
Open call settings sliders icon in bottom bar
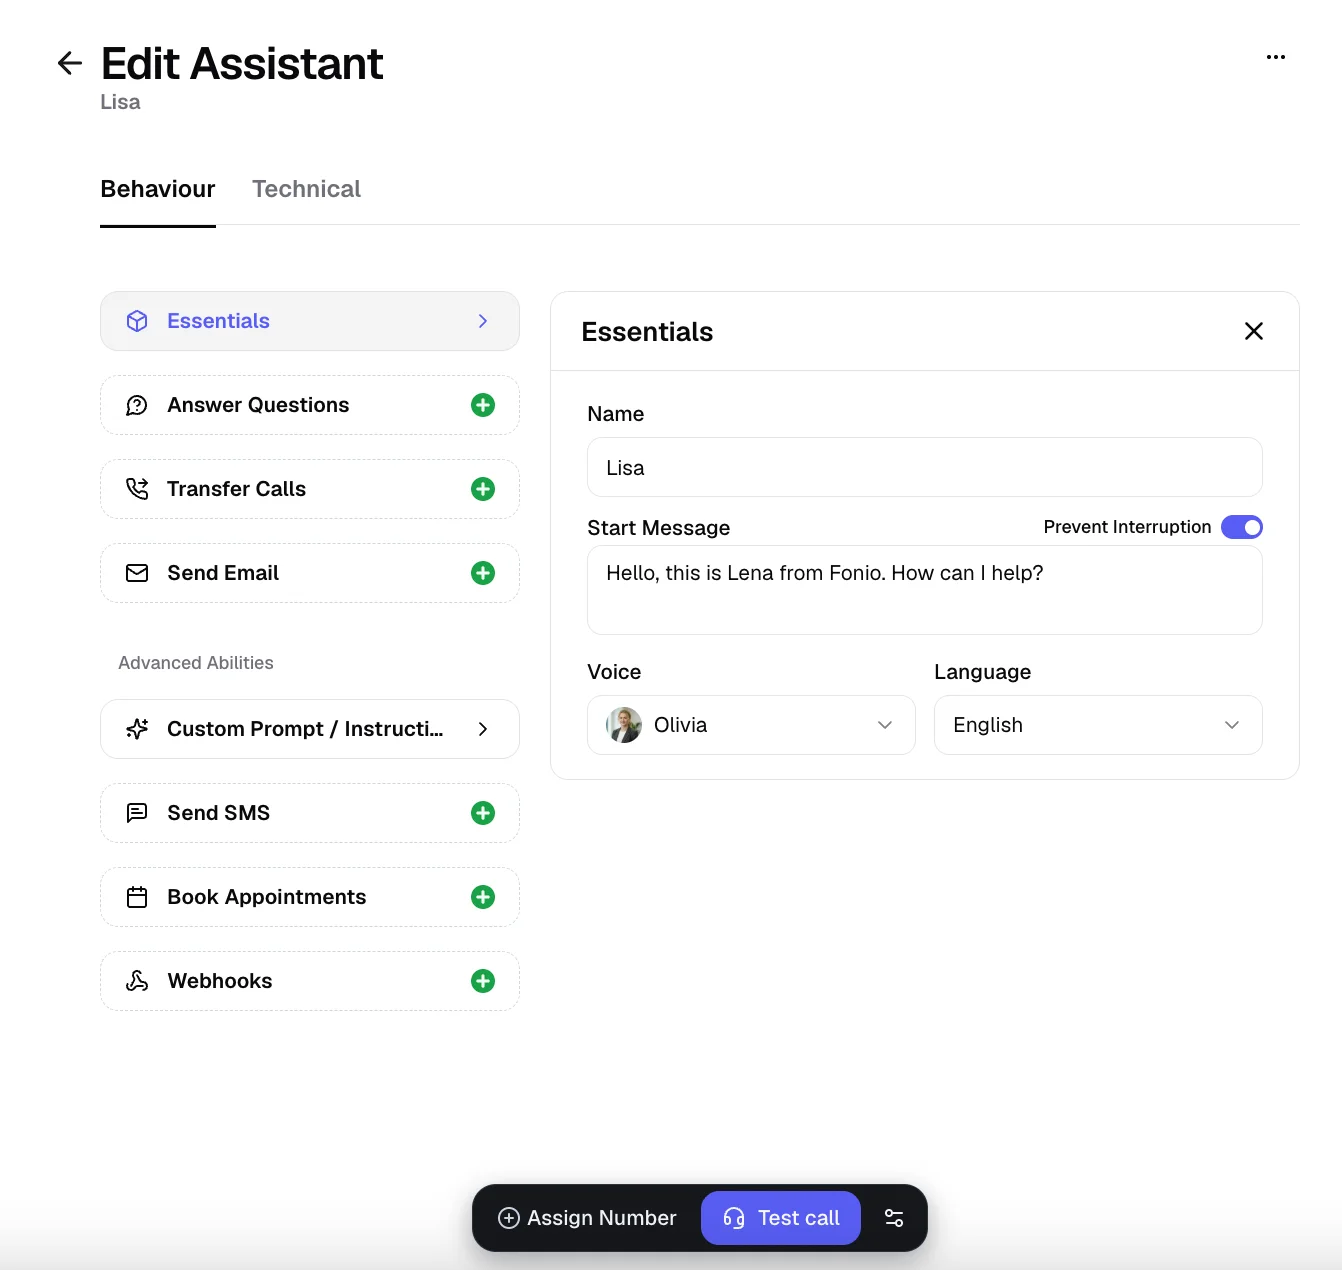tap(894, 1218)
